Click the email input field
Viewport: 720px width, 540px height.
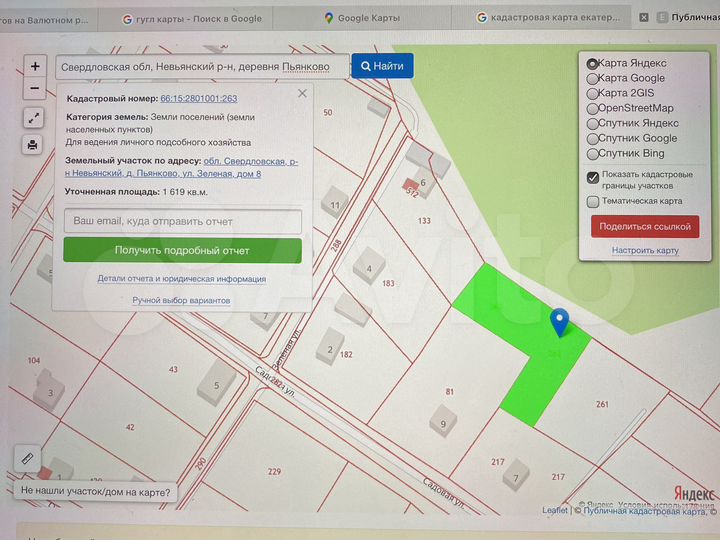182,221
